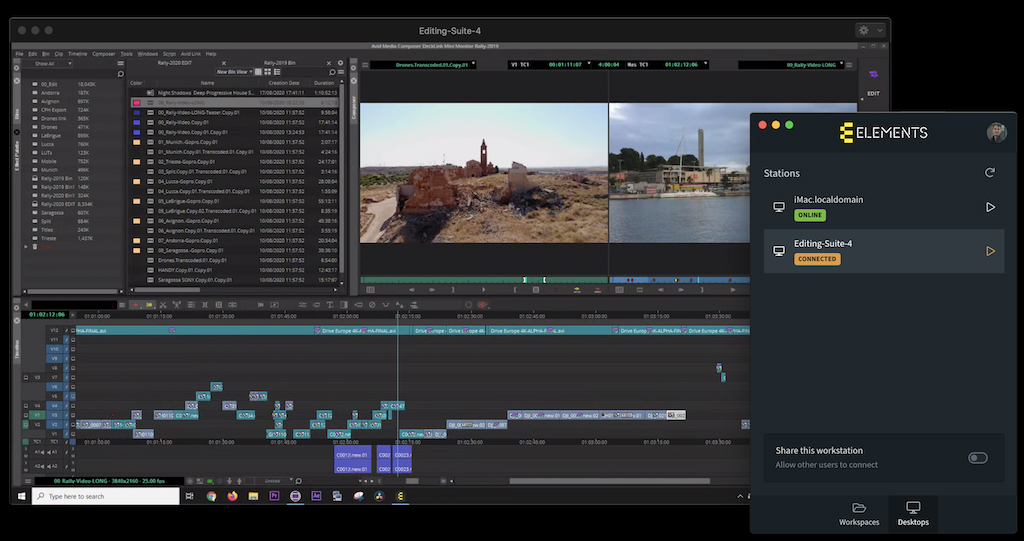The width and height of the screenshot is (1024, 541).
Task: Toggle the Share this workstation switch
Action: pos(978,458)
